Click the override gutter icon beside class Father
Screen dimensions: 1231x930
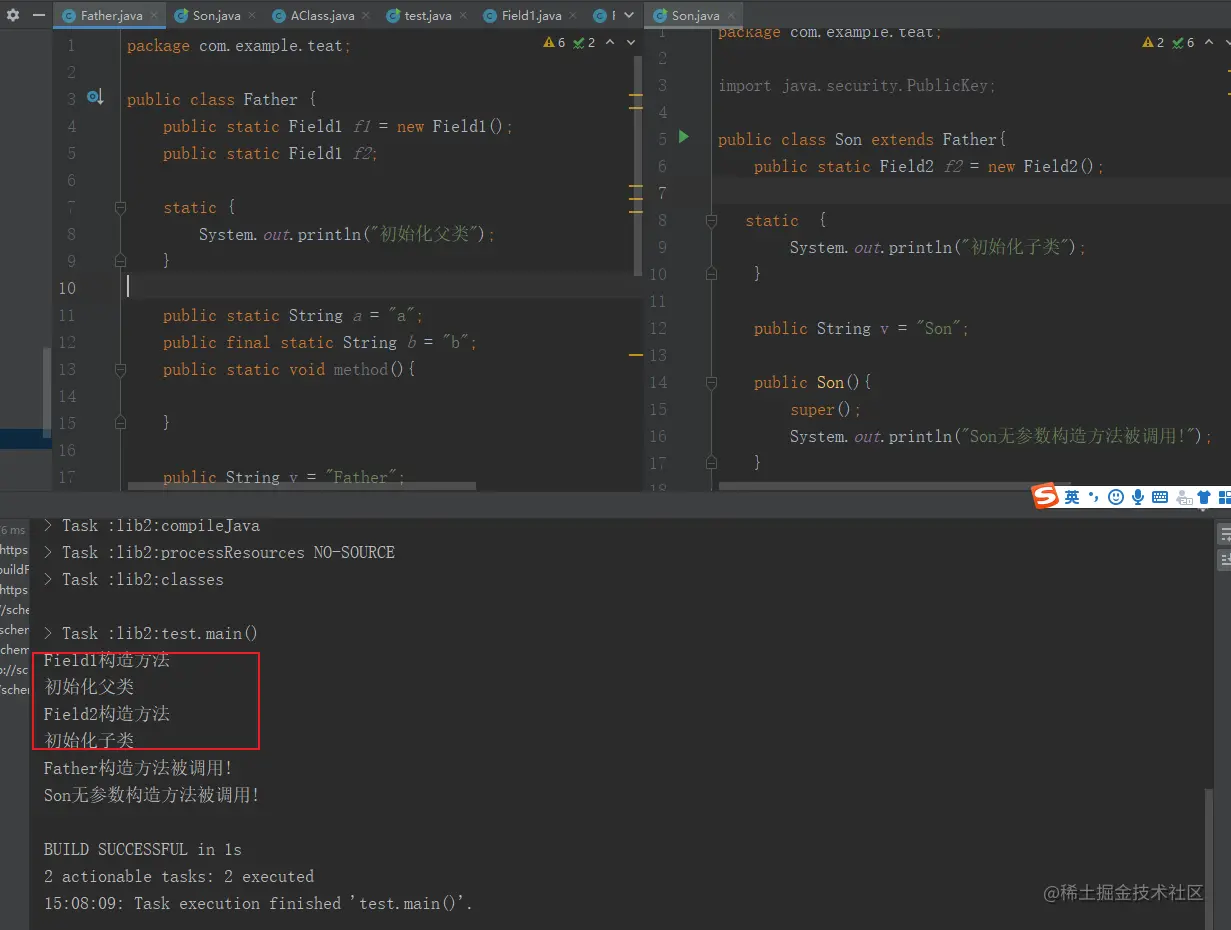click(x=95, y=98)
